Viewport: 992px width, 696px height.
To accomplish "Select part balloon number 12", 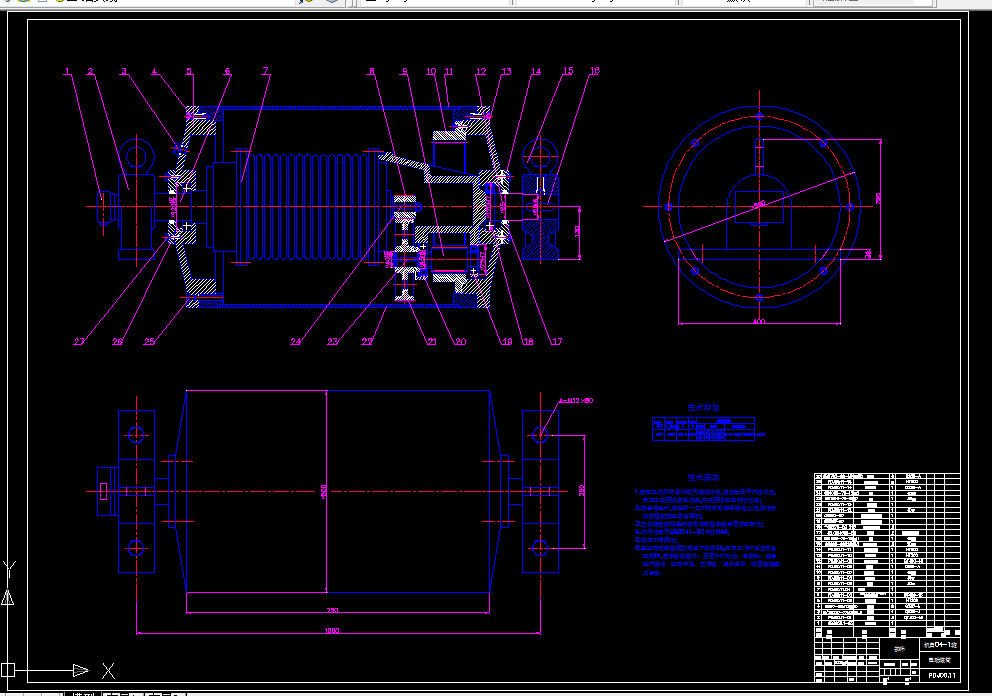I will pos(481,71).
